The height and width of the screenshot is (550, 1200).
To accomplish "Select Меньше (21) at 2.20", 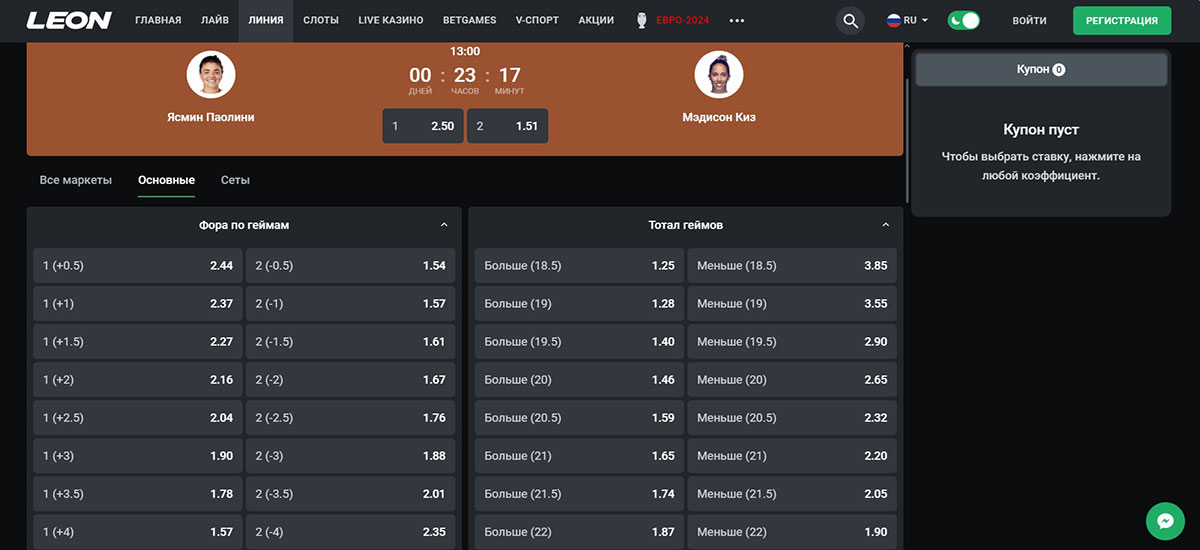I will point(792,456).
